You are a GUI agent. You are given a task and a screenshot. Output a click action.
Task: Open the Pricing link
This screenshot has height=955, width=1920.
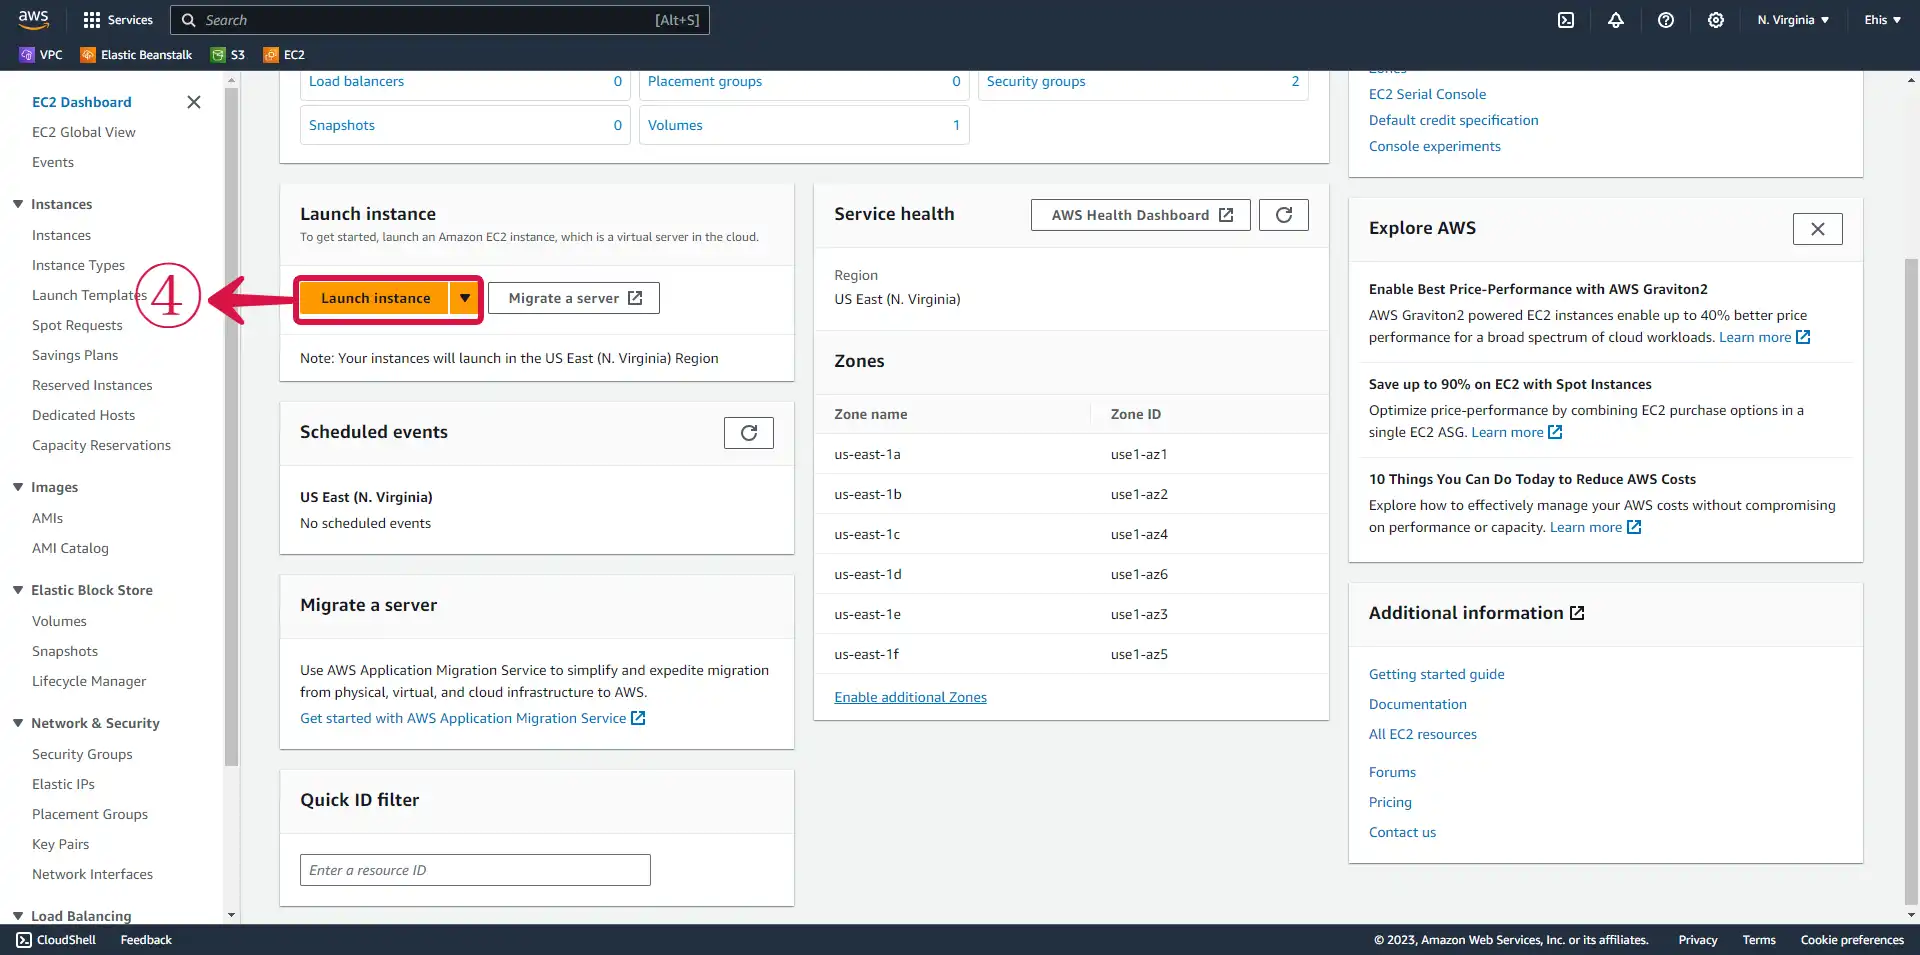tap(1390, 802)
